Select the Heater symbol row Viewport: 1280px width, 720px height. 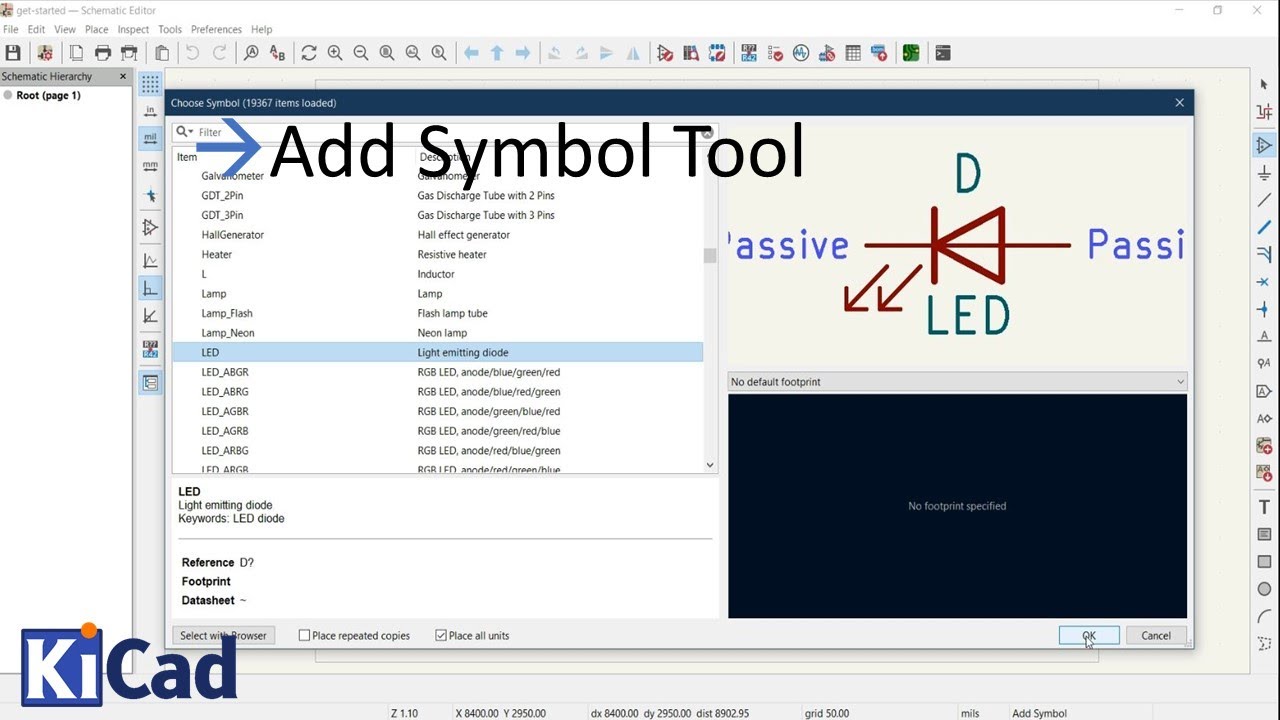pos(437,254)
